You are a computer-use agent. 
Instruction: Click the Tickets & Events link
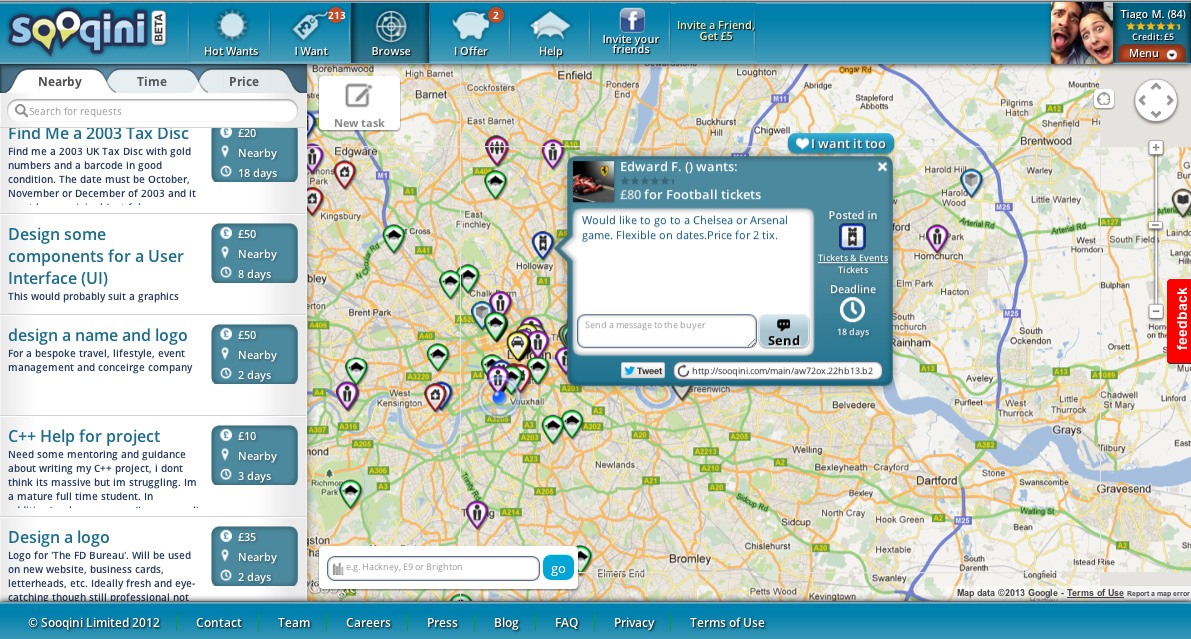point(852,258)
